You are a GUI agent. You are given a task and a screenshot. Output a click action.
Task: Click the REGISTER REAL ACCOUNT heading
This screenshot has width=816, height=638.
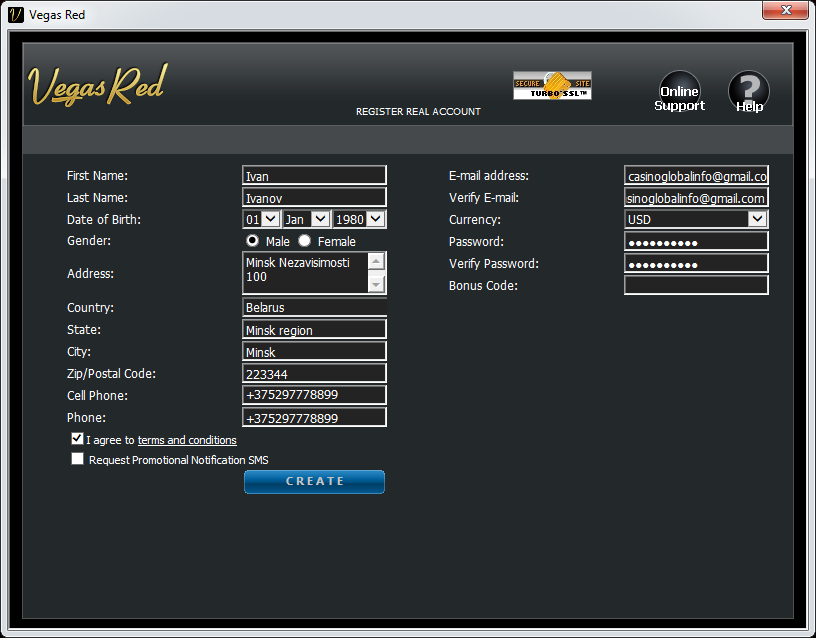coord(418,111)
